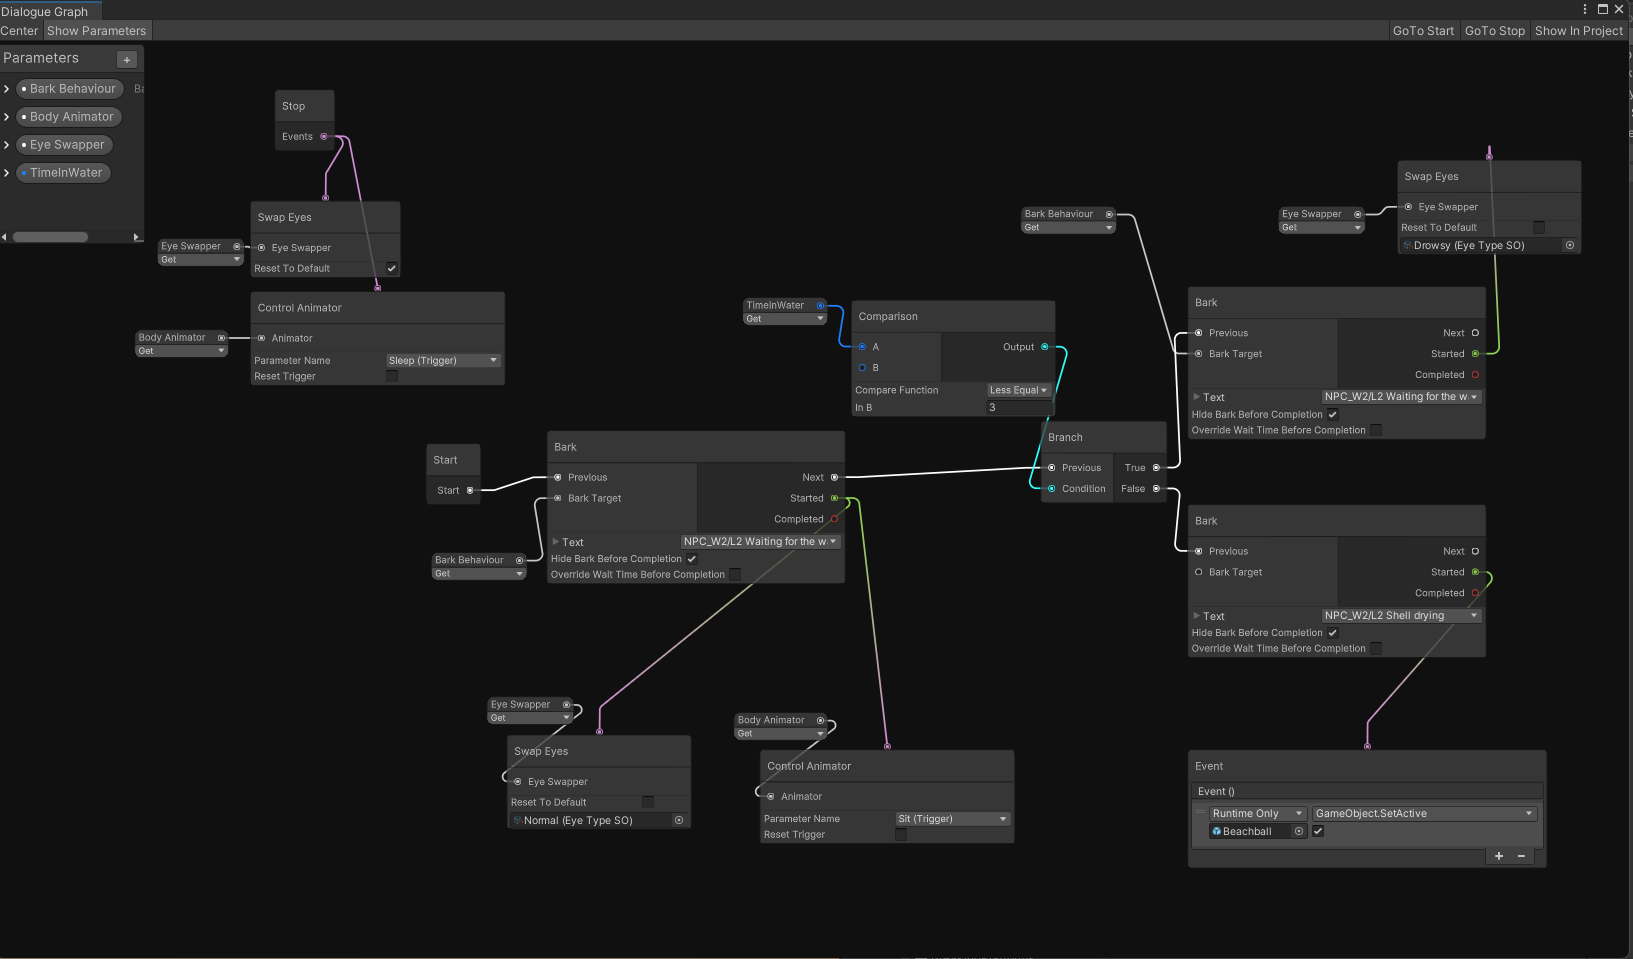This screenshot has width=1633, height=959.
Task: Click the Show In Project button
Action: click(x=1578, y=31)
